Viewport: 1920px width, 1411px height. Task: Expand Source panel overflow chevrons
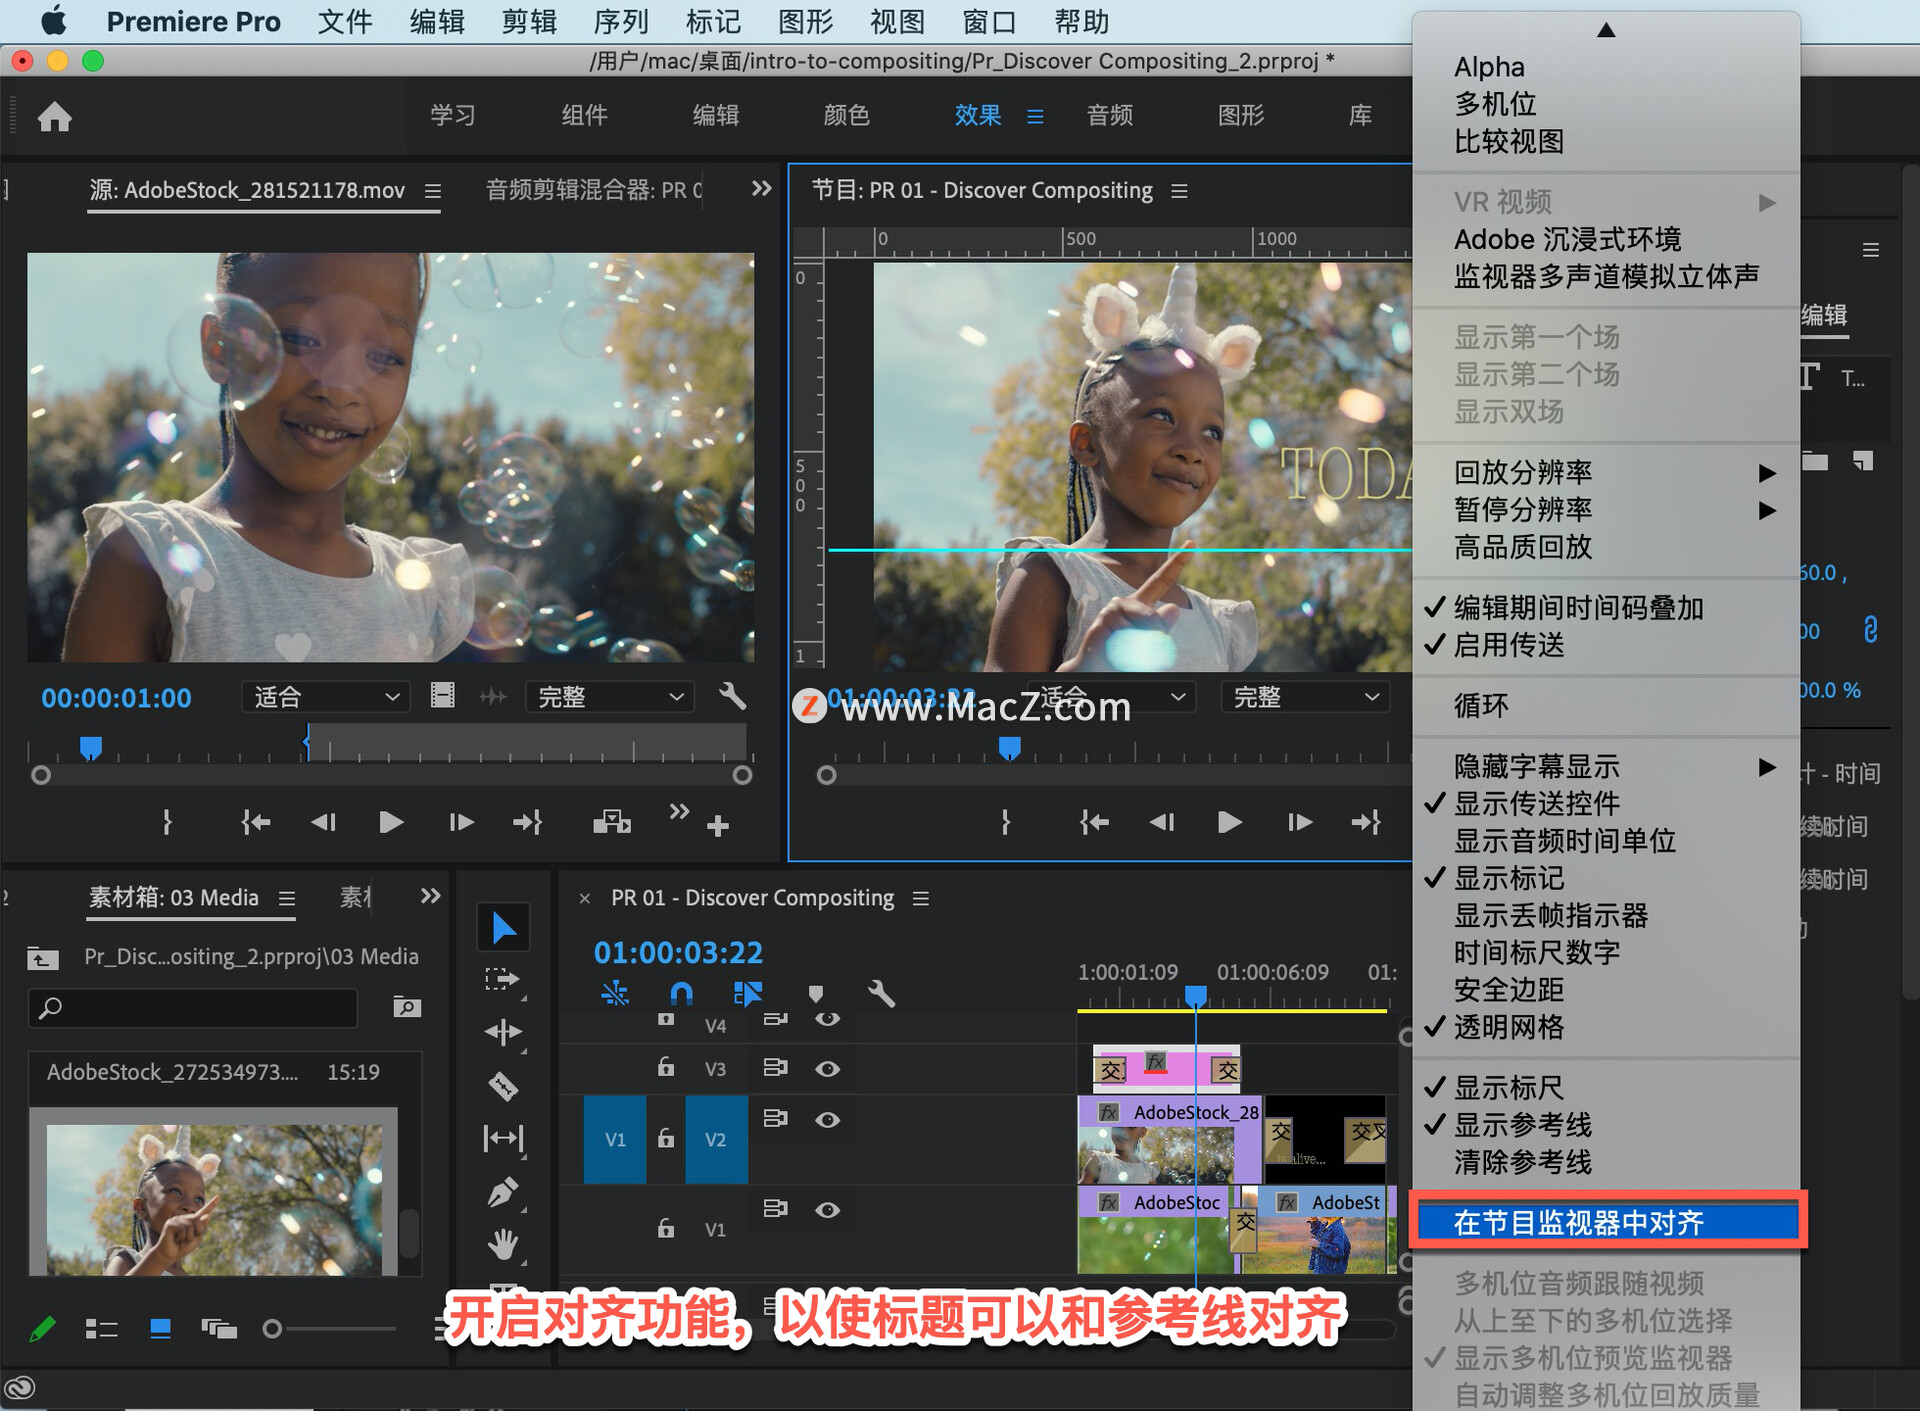coord(761,189)
